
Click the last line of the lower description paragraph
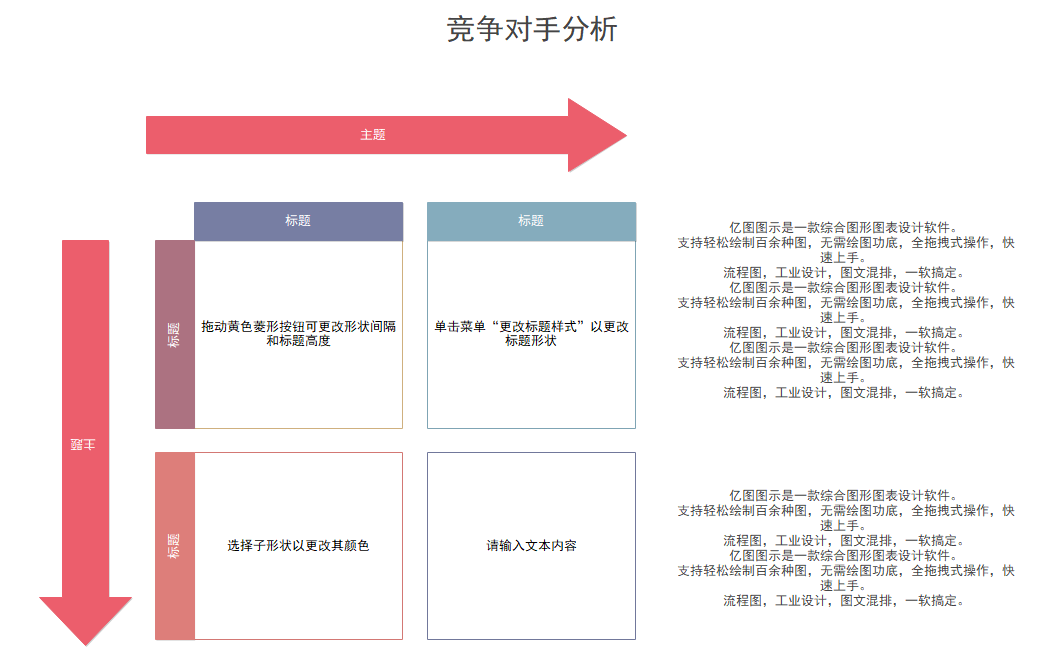[845, 601]
